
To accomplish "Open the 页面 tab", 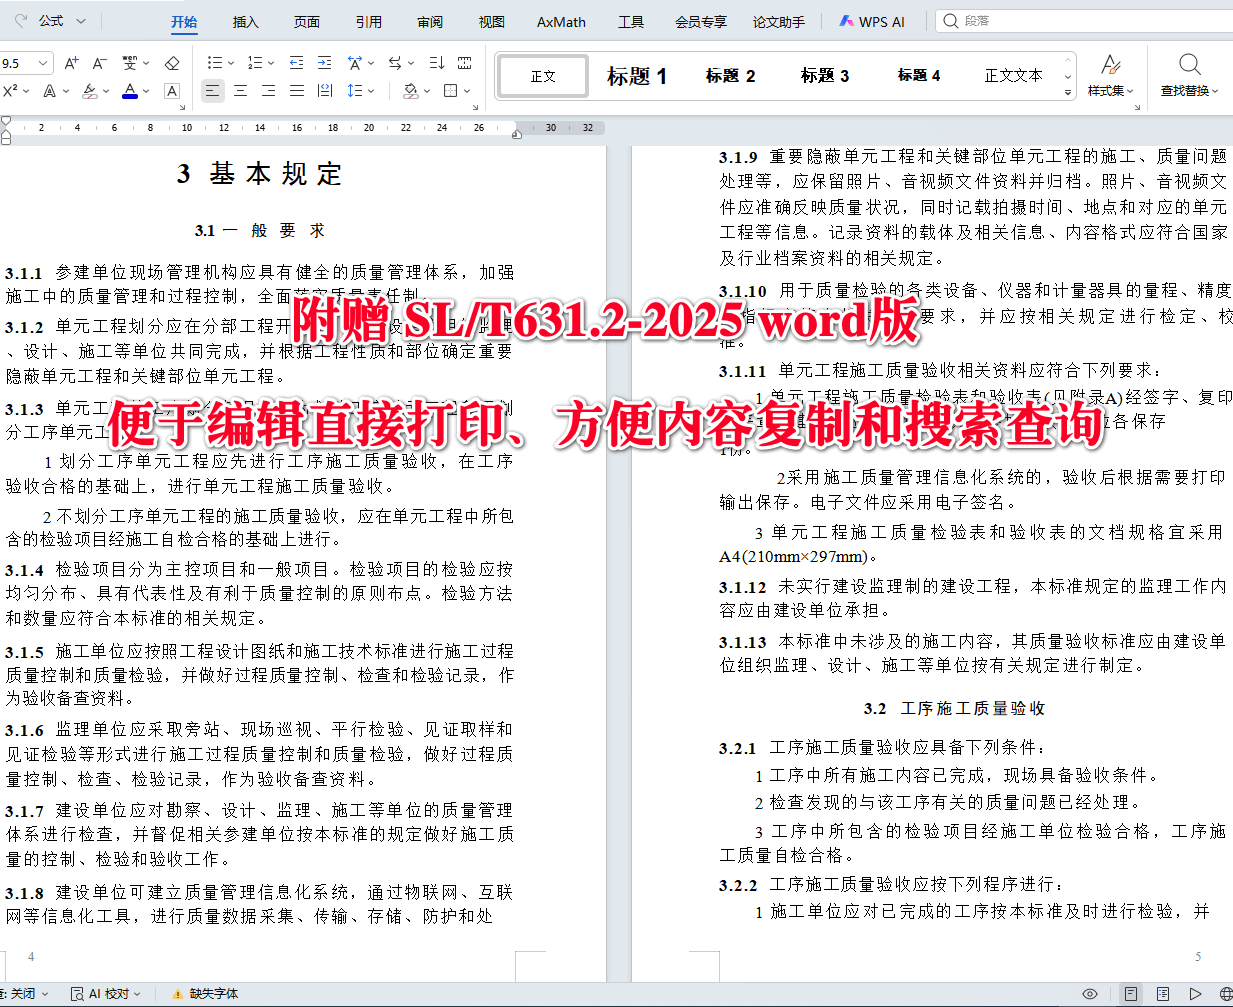I will pyautogui.click(x=307, y=22).
